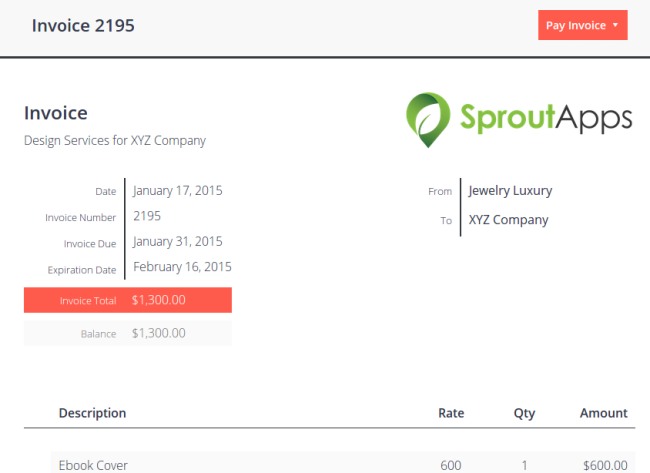
Task: Click the Invoice Total red bar
Action: coord(128,300)
